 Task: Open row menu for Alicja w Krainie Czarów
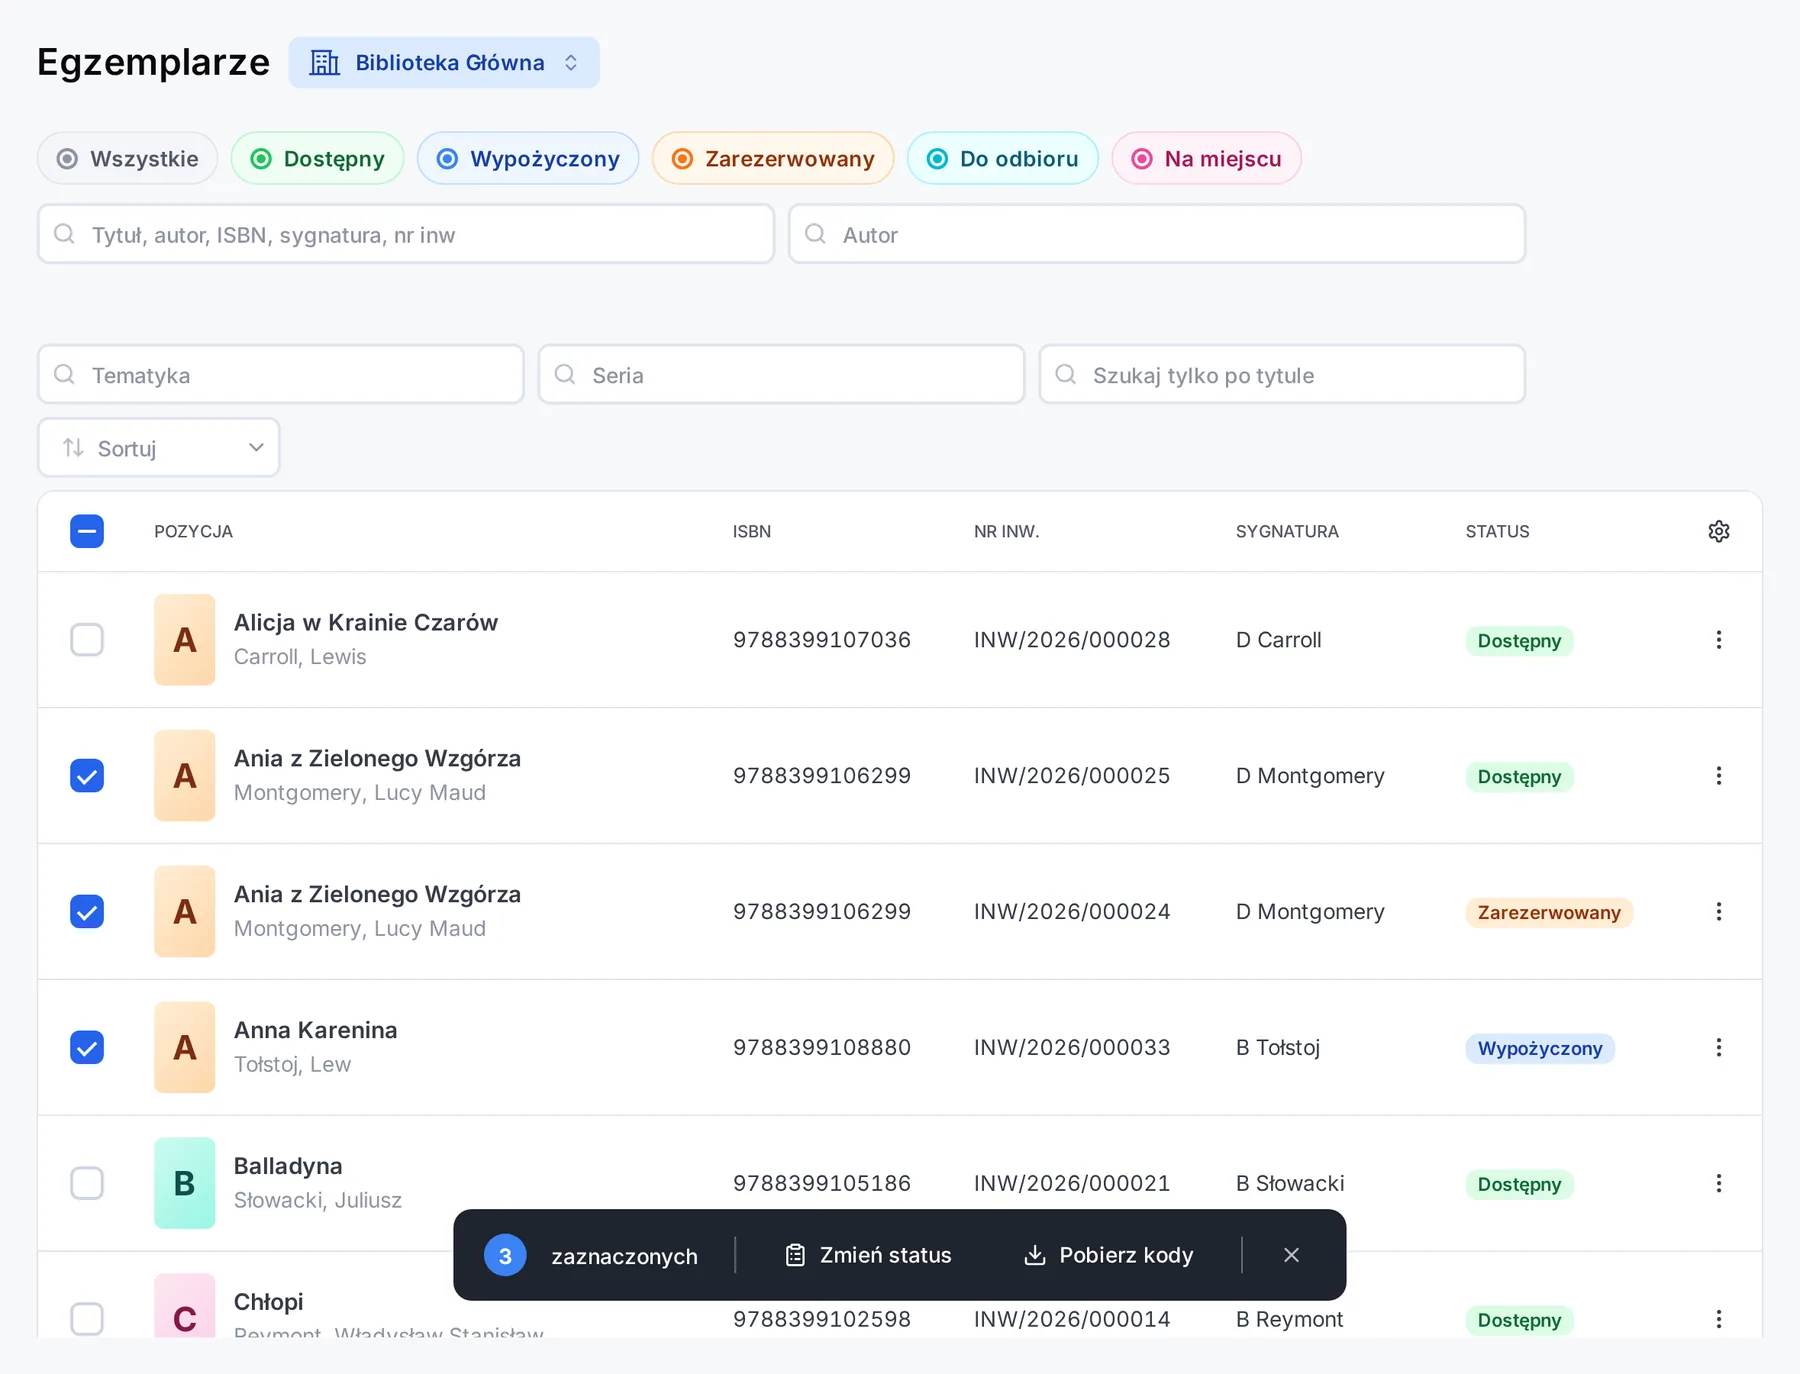point(1718,640)
